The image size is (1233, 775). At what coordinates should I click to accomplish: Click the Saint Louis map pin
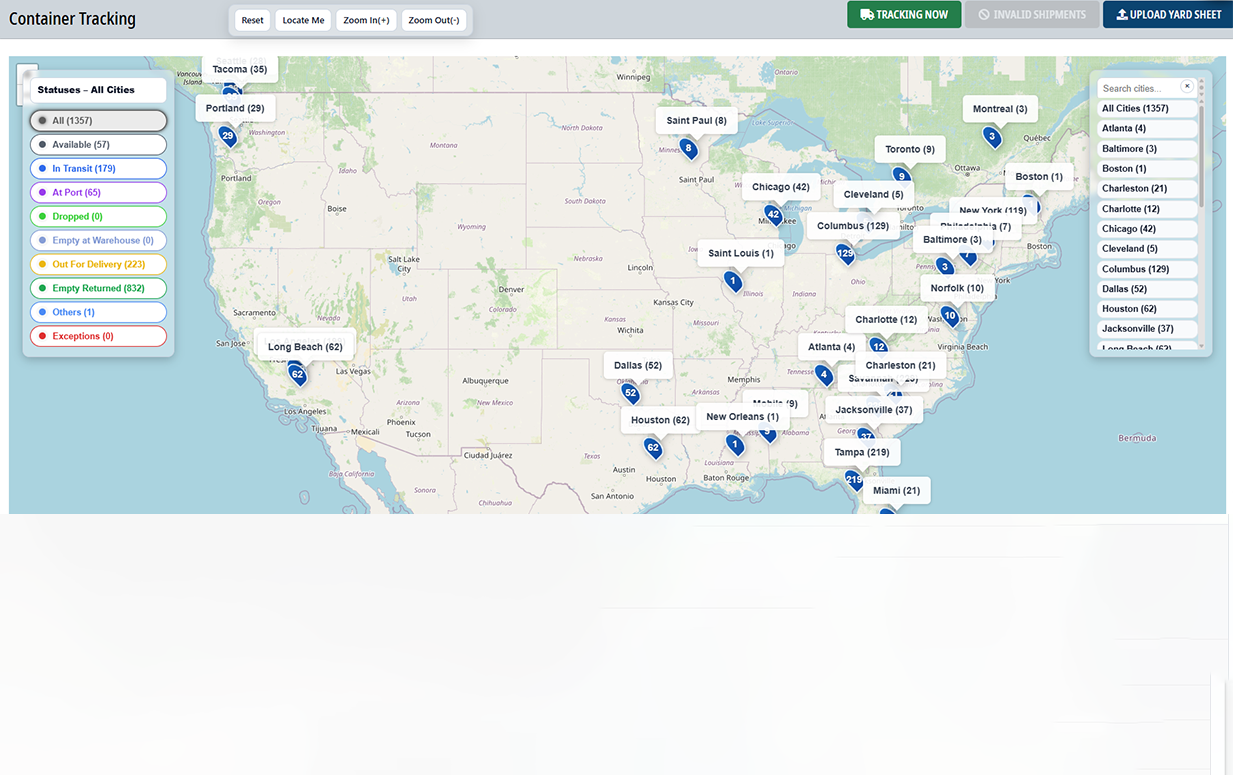[x=733, y=282]
